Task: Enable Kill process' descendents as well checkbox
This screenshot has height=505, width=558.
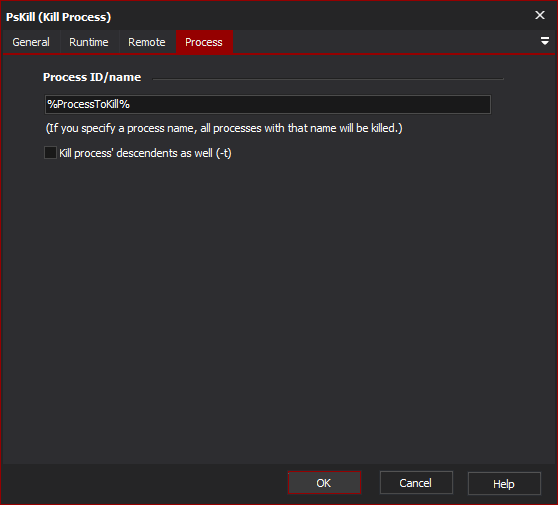Action: pos(50,153)
